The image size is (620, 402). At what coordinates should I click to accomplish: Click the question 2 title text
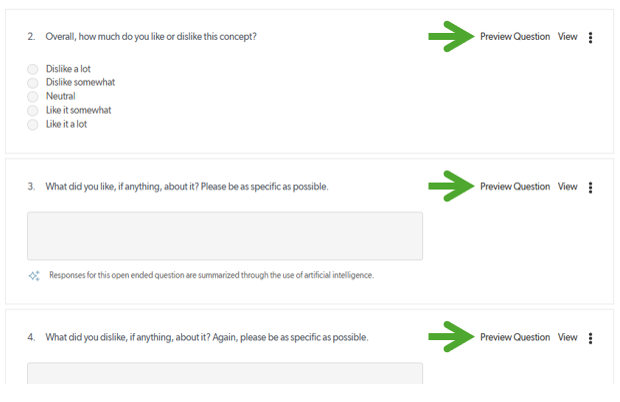pyautogui.click(x=150, y=37)
